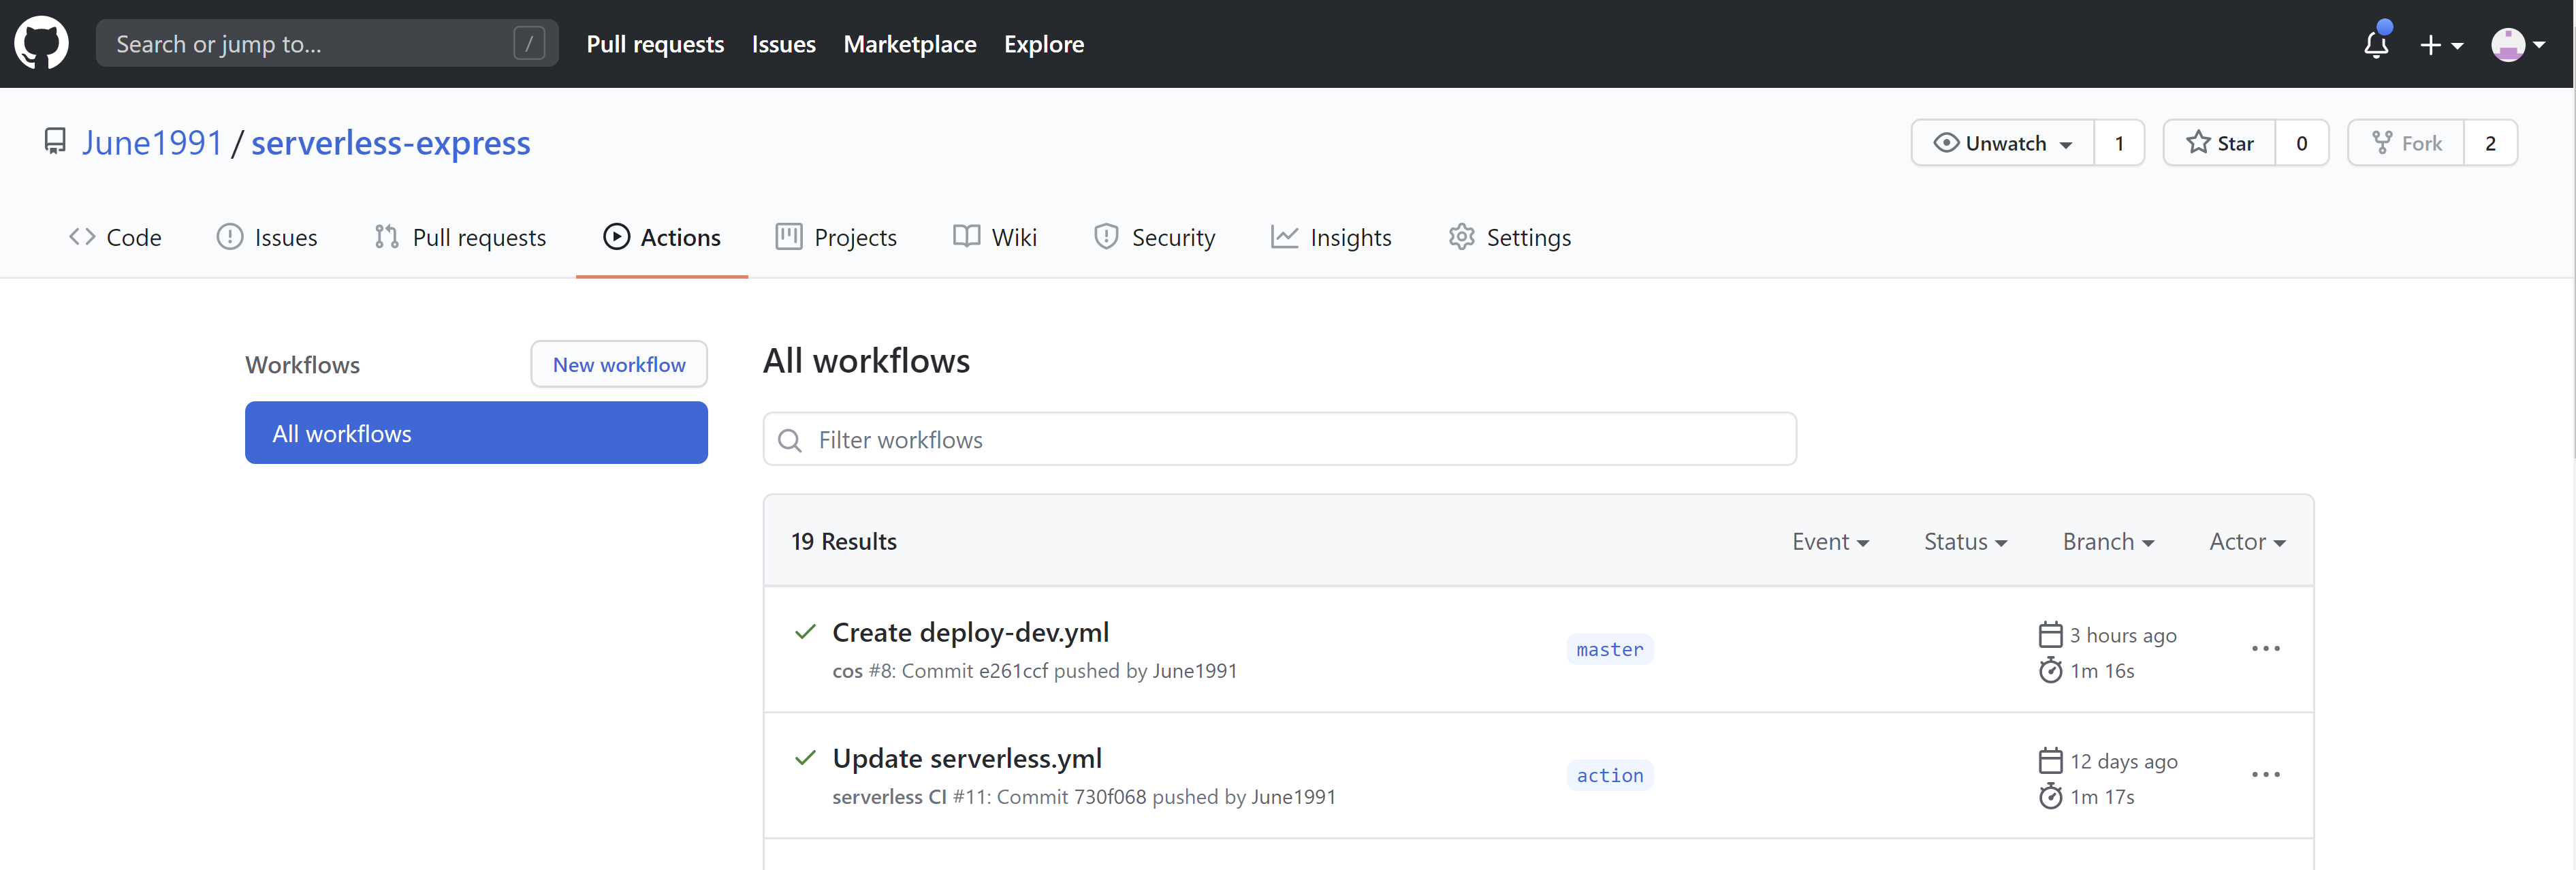Expand the Event filter dropdown
2576x870 pixels.
coord(1830,541)
